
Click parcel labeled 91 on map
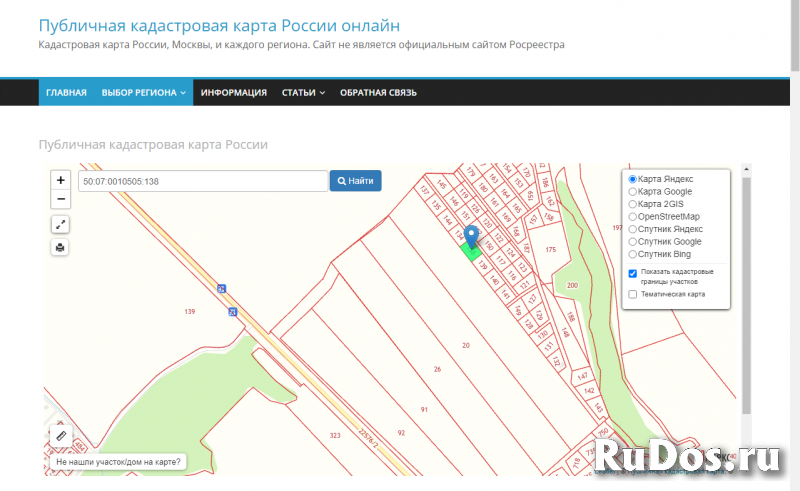click(x=424, y=409)
